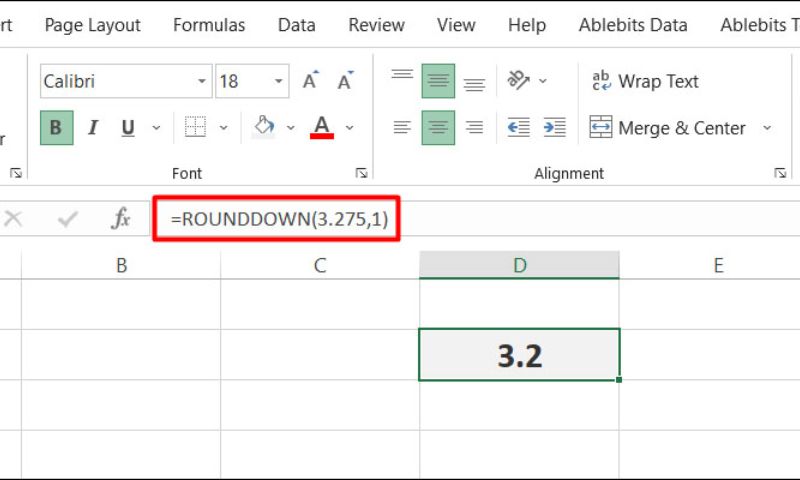Open Merge & Center dropdown arrow
Screen dimensions: 800x480
(767, 128)
